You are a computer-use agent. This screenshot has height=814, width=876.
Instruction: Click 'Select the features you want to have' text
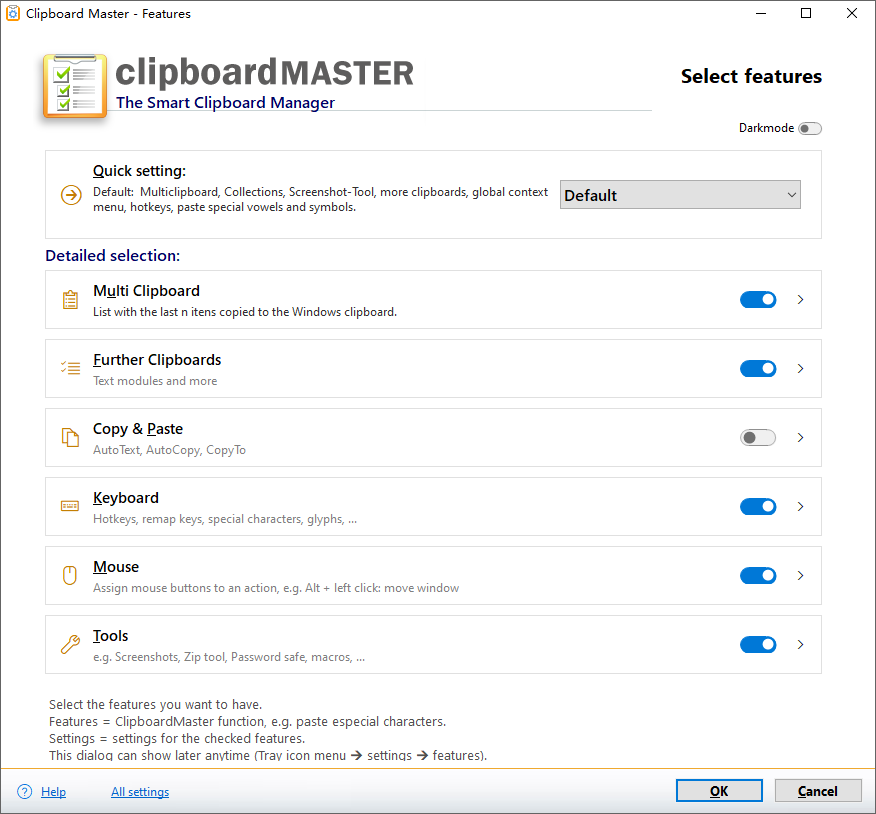[x=155, y=704]
